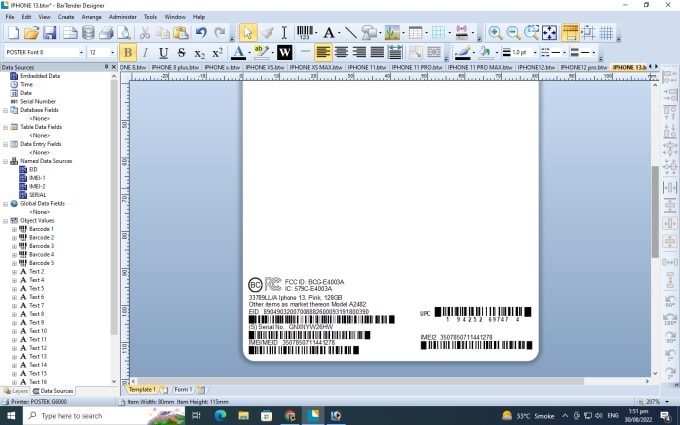Click the fill color paint bucket swatch
This screenshot has width=680, height=425.
tap(486, 52)
